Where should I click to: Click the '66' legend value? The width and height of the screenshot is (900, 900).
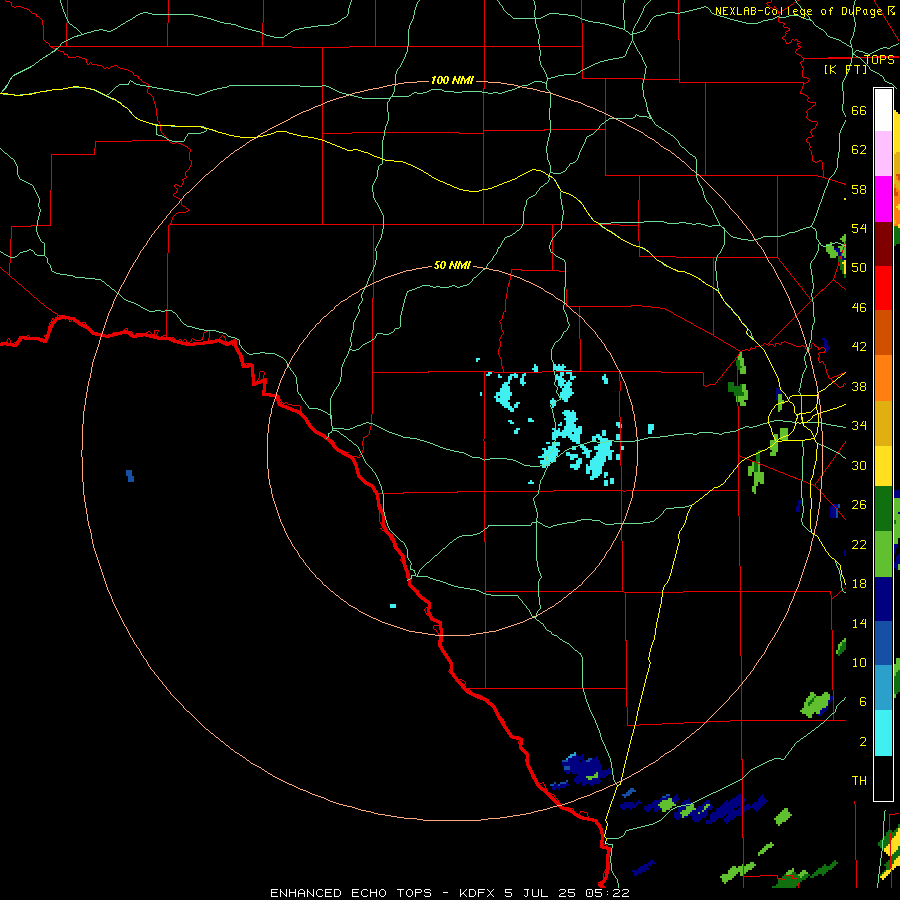(x=859, y=110)
